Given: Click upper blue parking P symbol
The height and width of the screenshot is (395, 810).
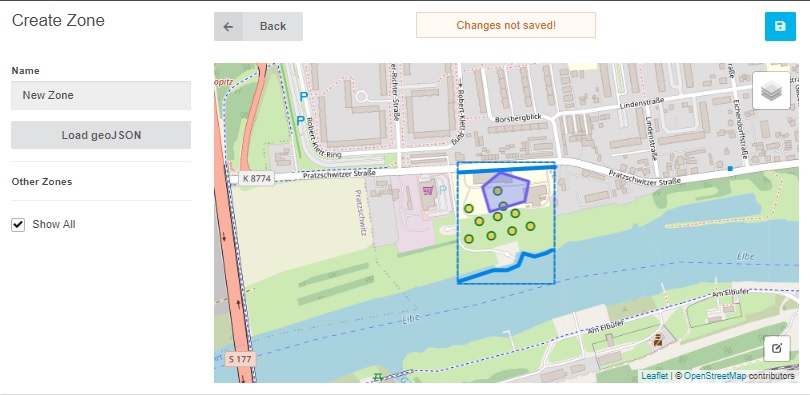Looking at the screenshot, I should coord(304,96).
